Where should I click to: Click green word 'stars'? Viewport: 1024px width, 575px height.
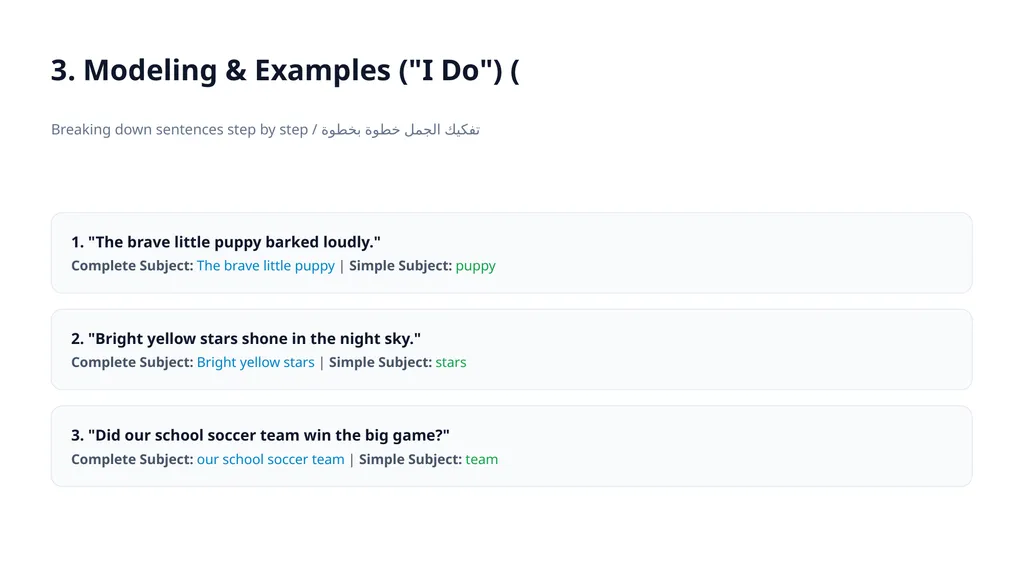click(451, 363)
